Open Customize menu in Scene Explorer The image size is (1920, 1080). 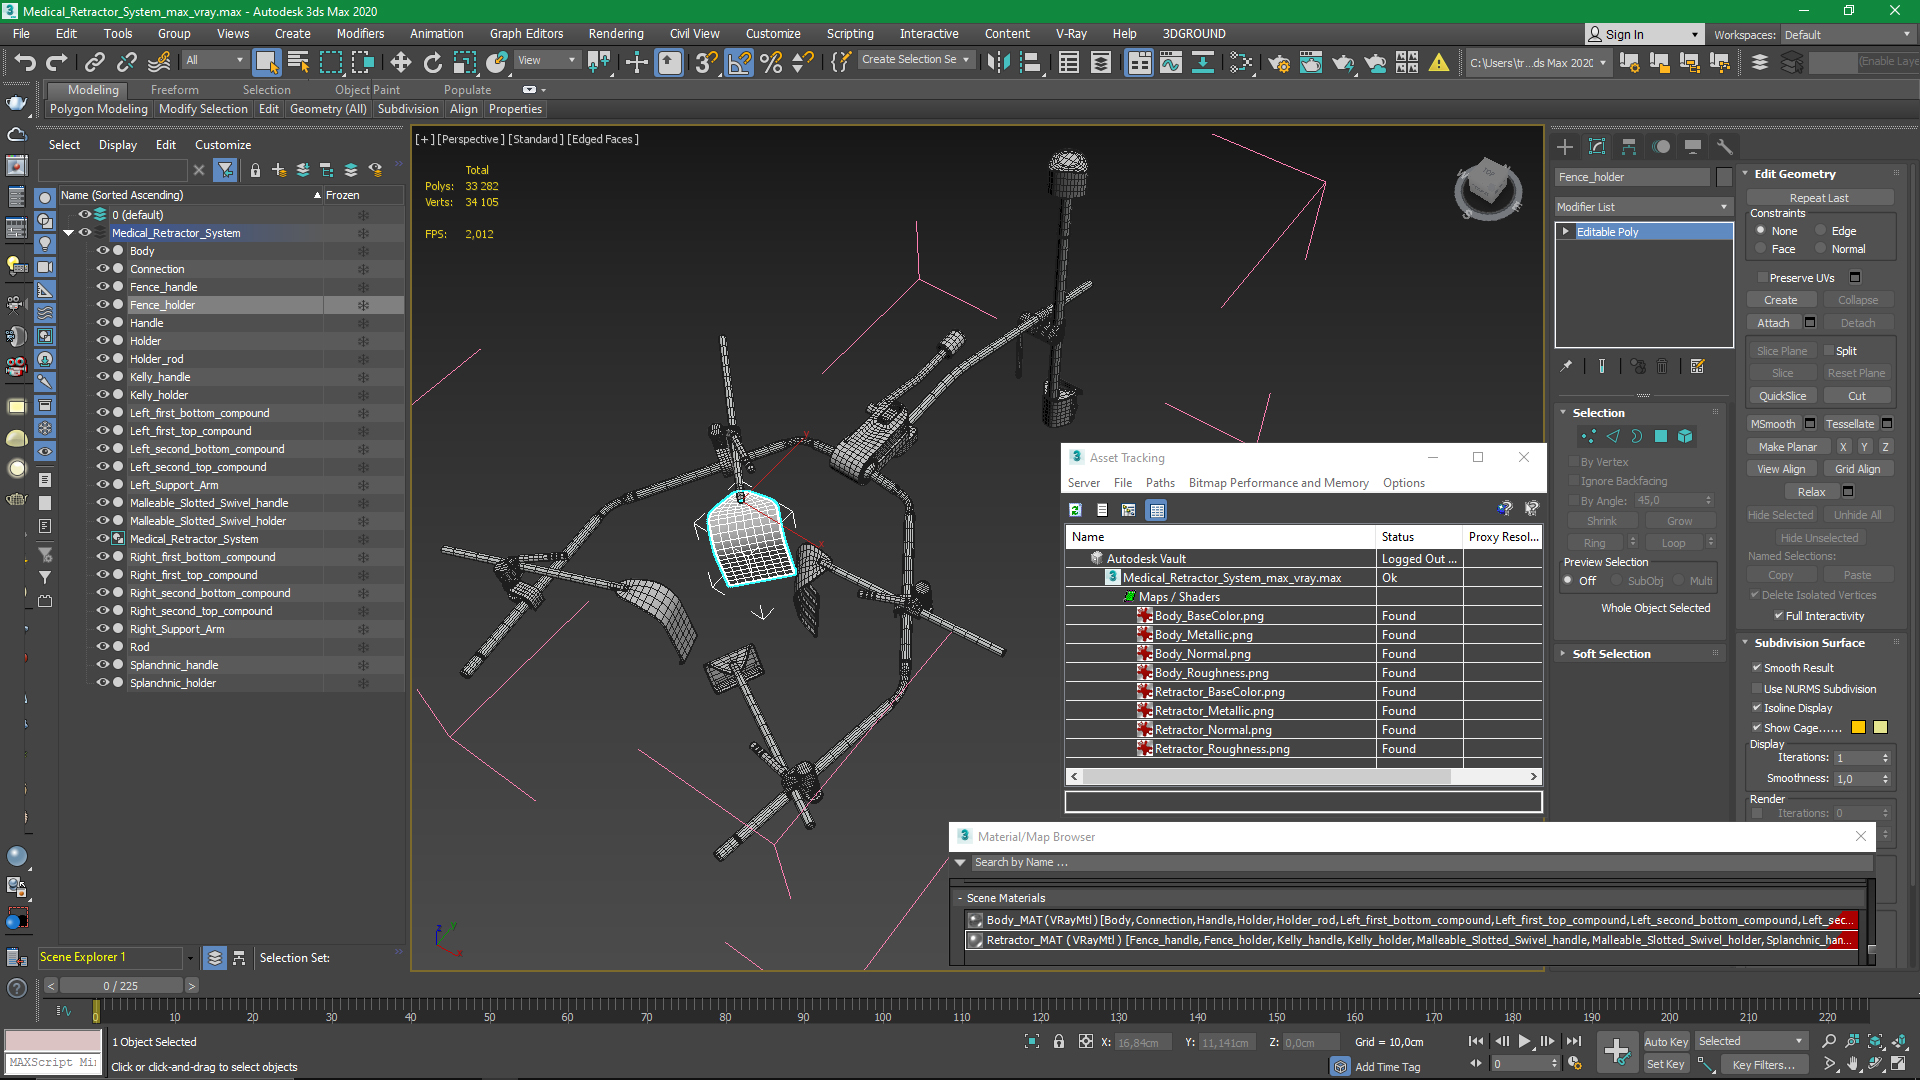click(223, 145)
